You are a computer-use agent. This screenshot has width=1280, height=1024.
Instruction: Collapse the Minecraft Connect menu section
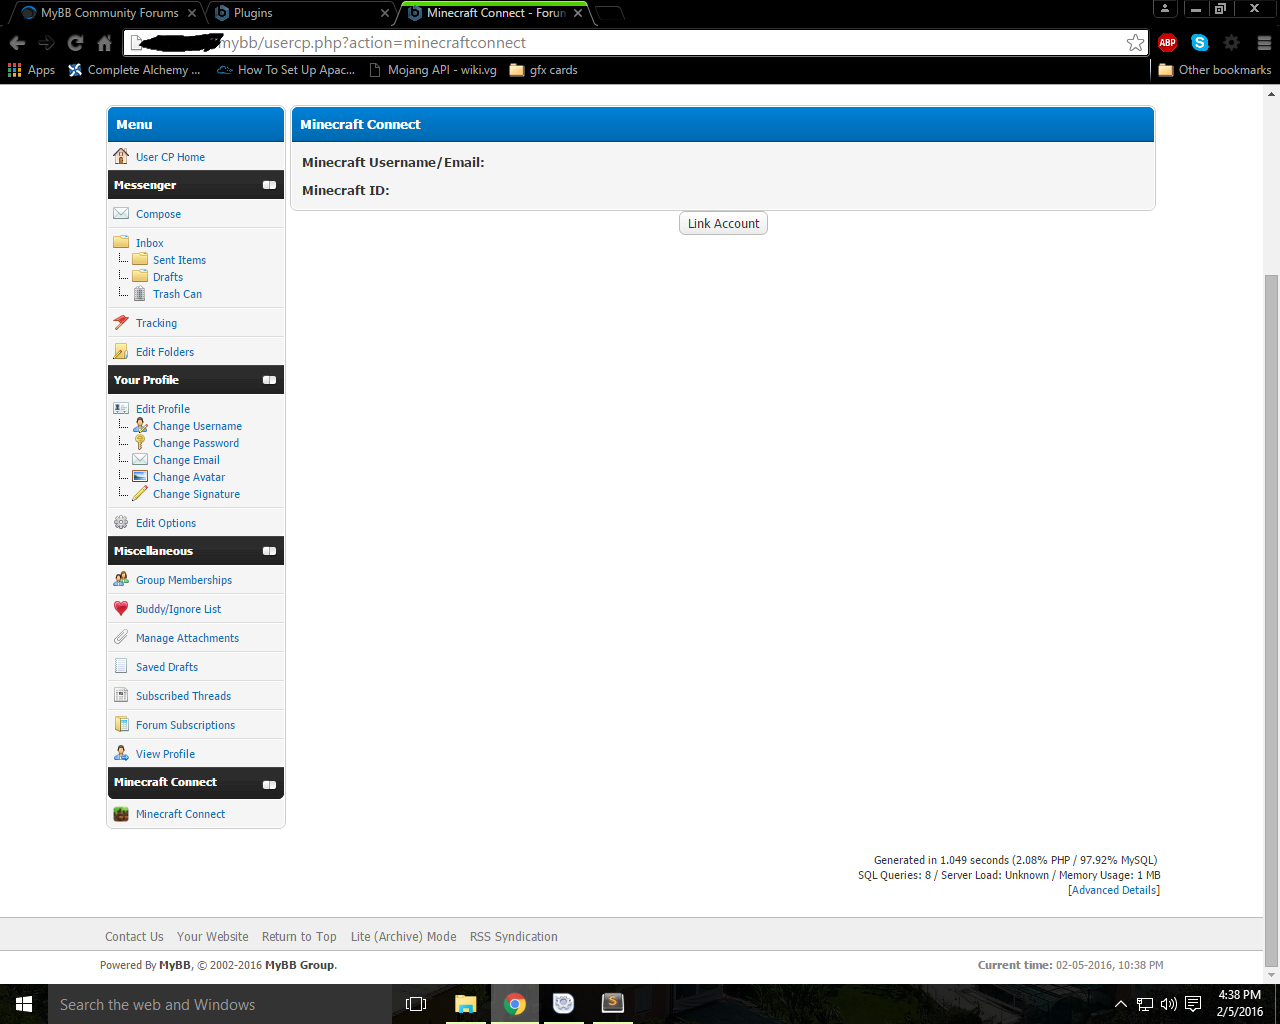(x=269, y=785)
